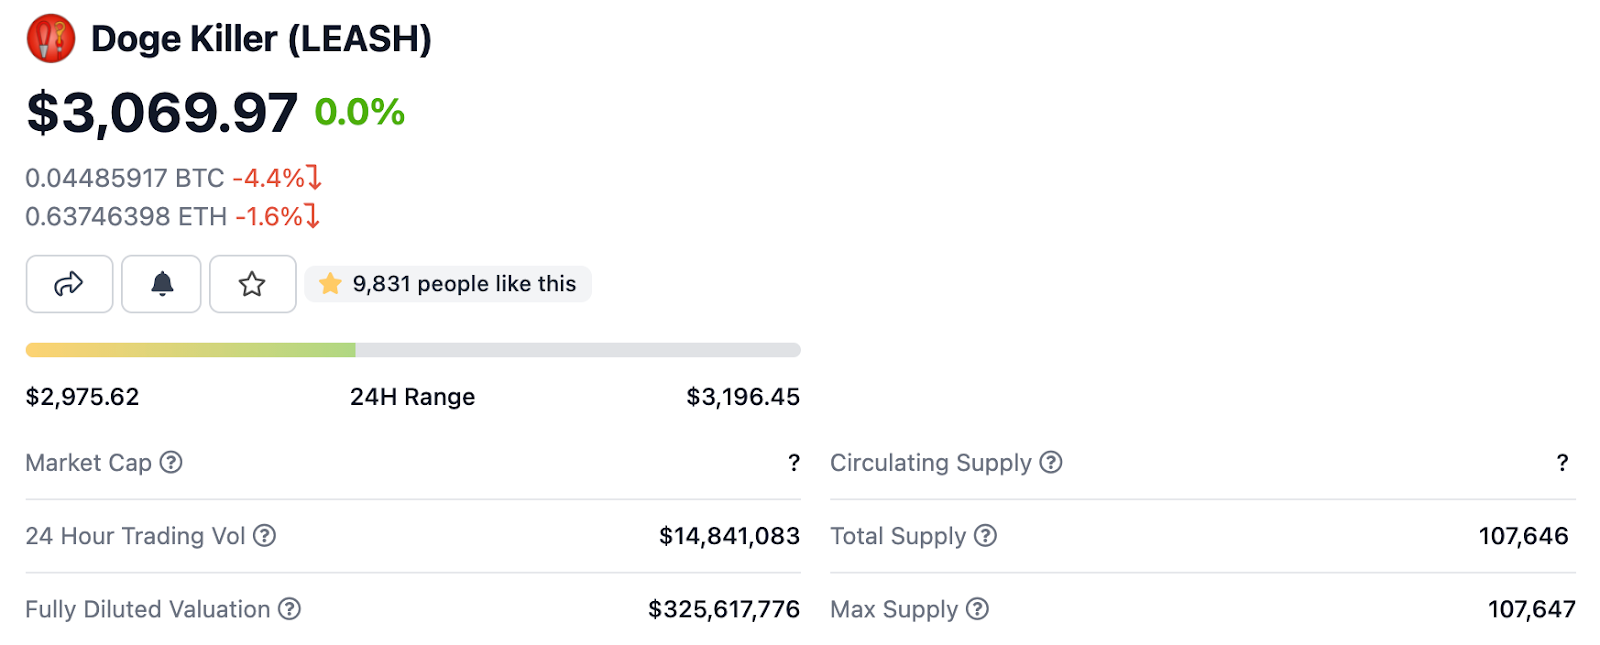
Task: Click the share arrow button
Action: click(69, 284)
